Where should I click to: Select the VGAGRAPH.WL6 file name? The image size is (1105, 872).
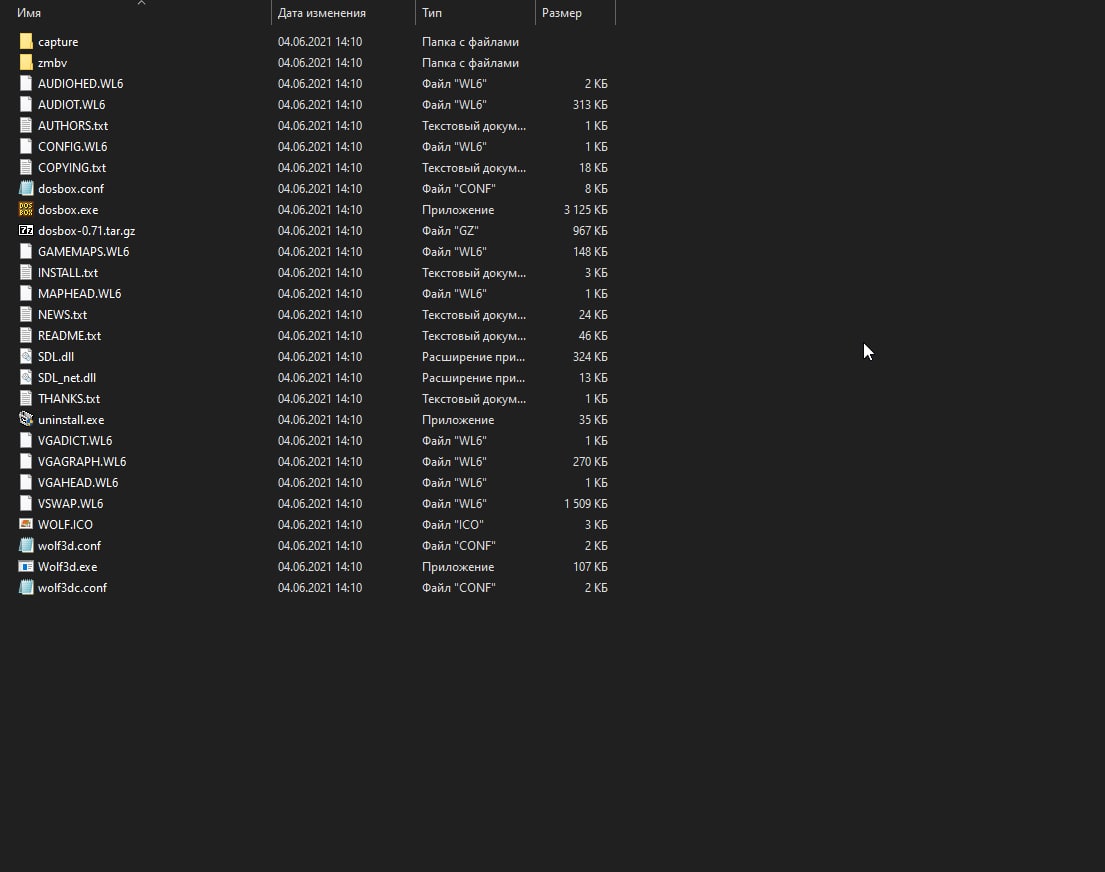(82, 462)
